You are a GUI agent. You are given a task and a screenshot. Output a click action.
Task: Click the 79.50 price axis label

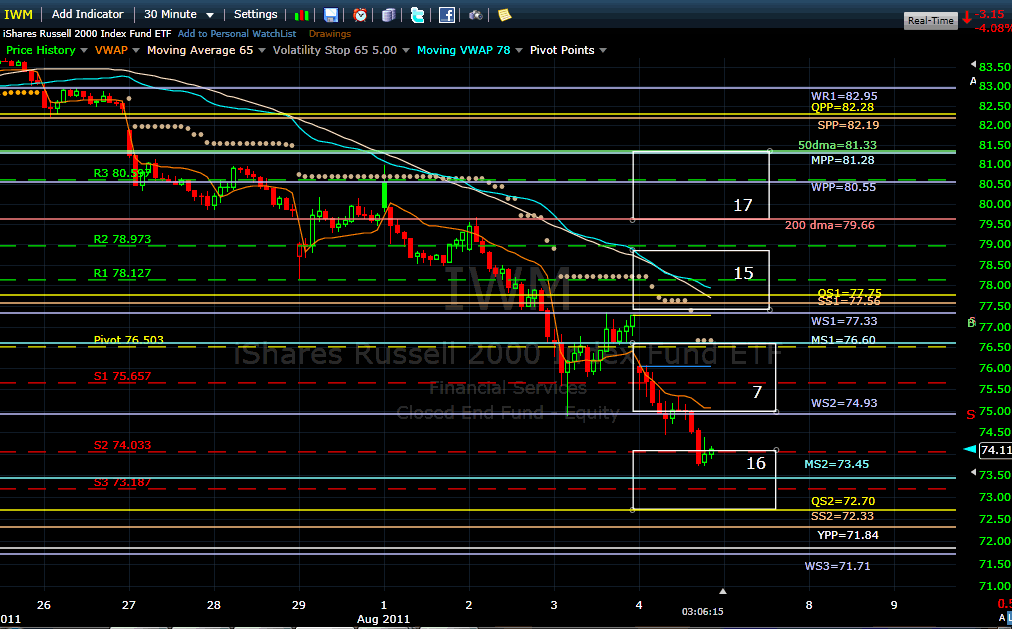995,225
